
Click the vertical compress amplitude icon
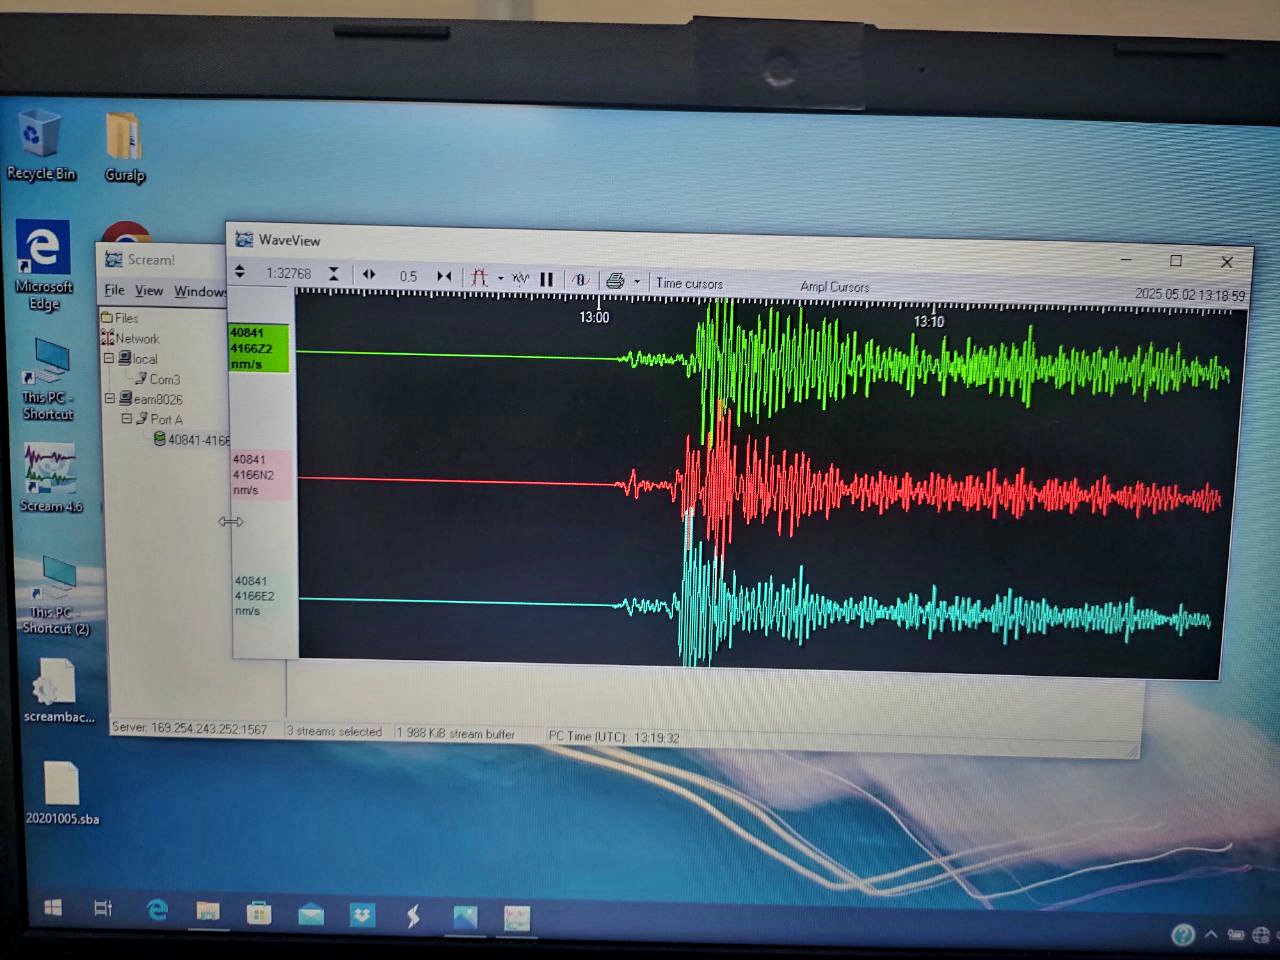click(x=334, y=274)
